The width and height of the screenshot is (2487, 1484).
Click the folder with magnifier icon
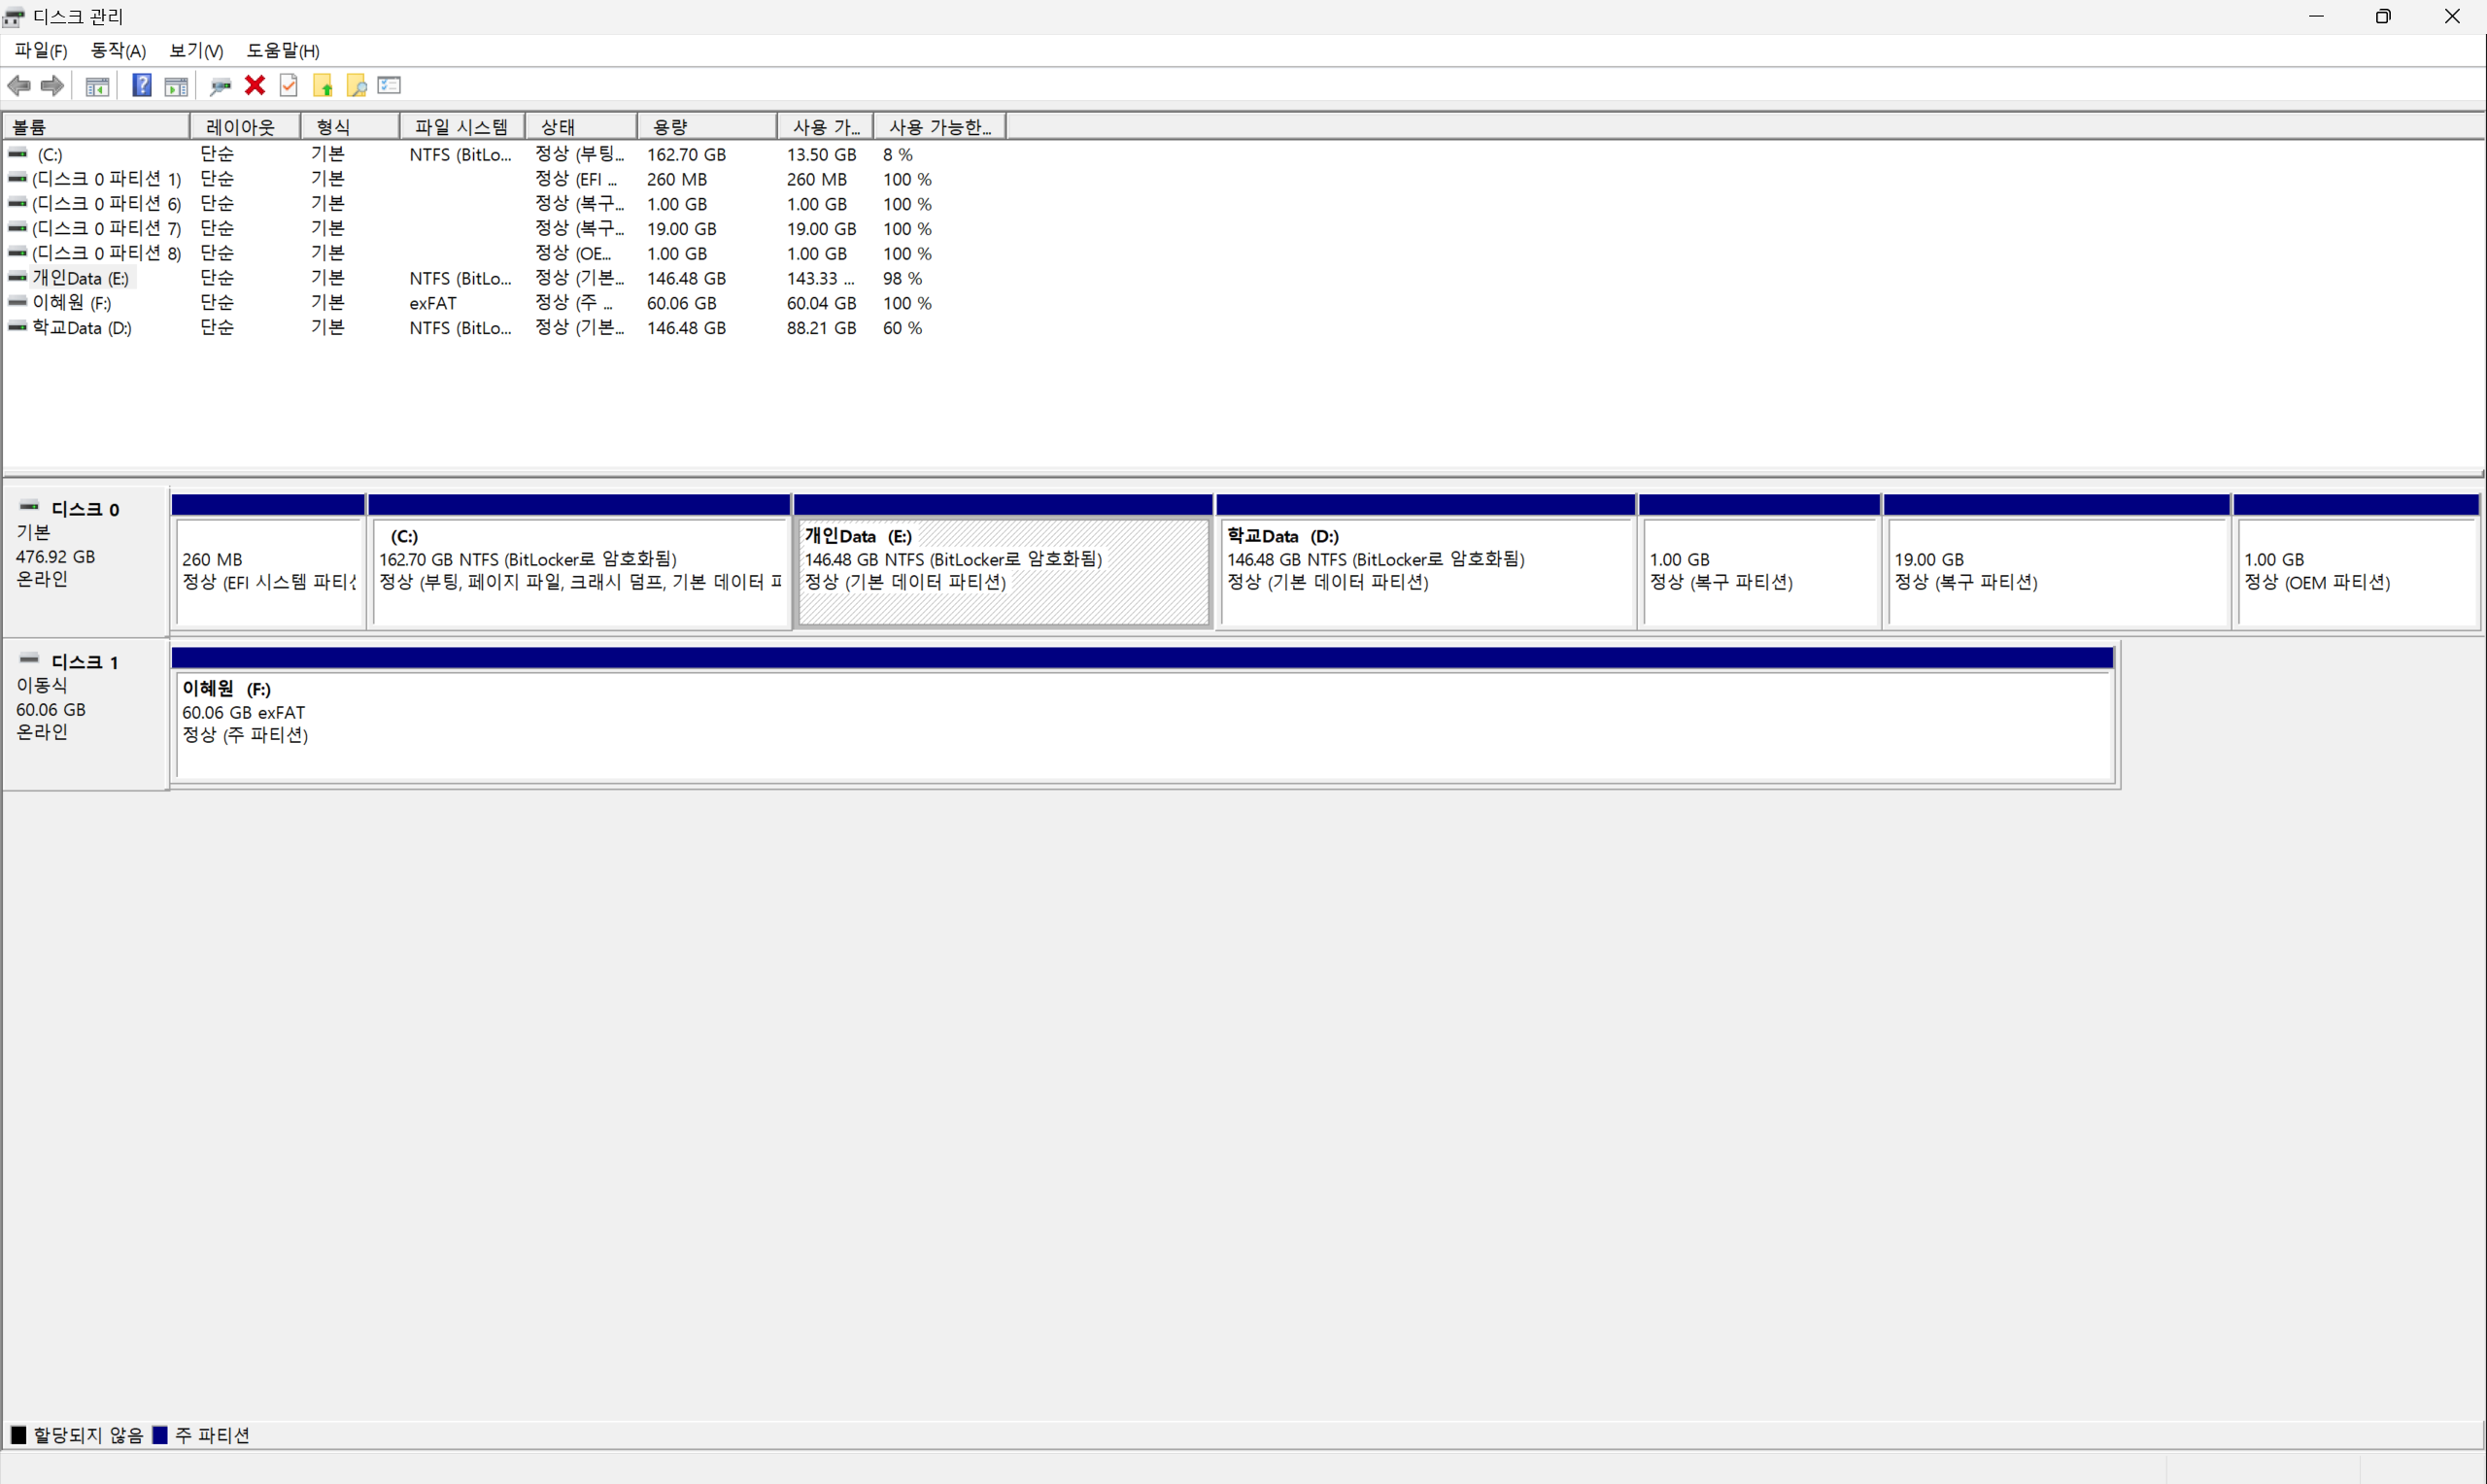[356, 86]
